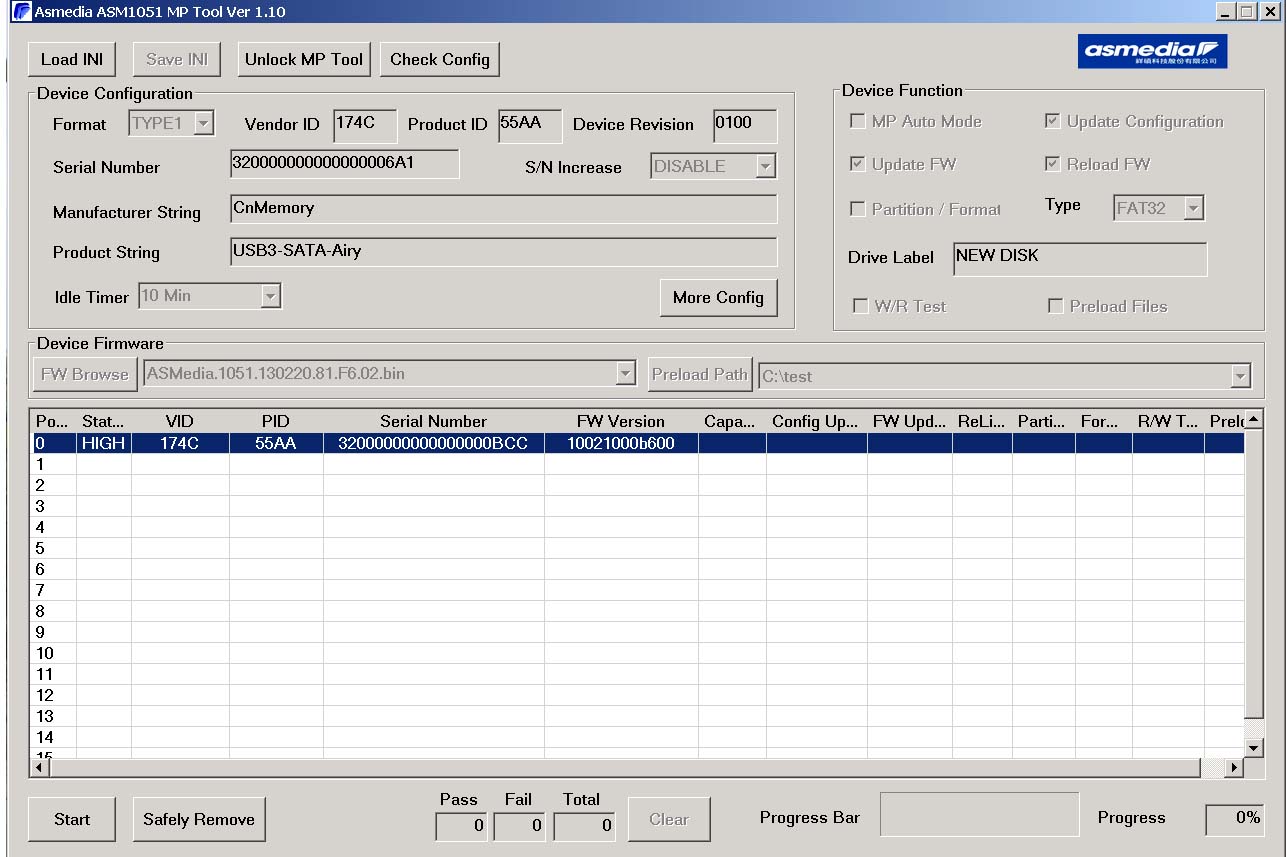The image size is (1286, 857).
Task: Click horizontal scrollbar right arrow
Action: pos(1234,768)
